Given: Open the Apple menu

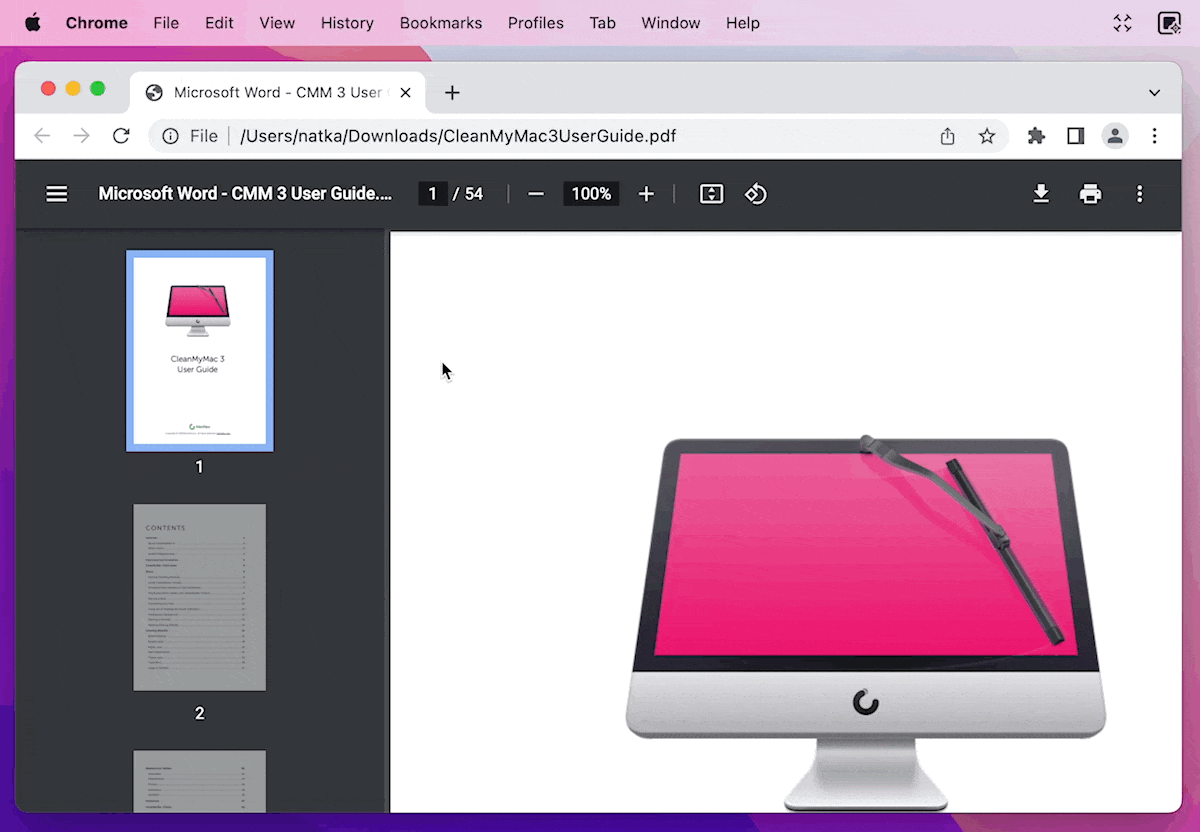Looking at the screenshot, I should point(32,23).
